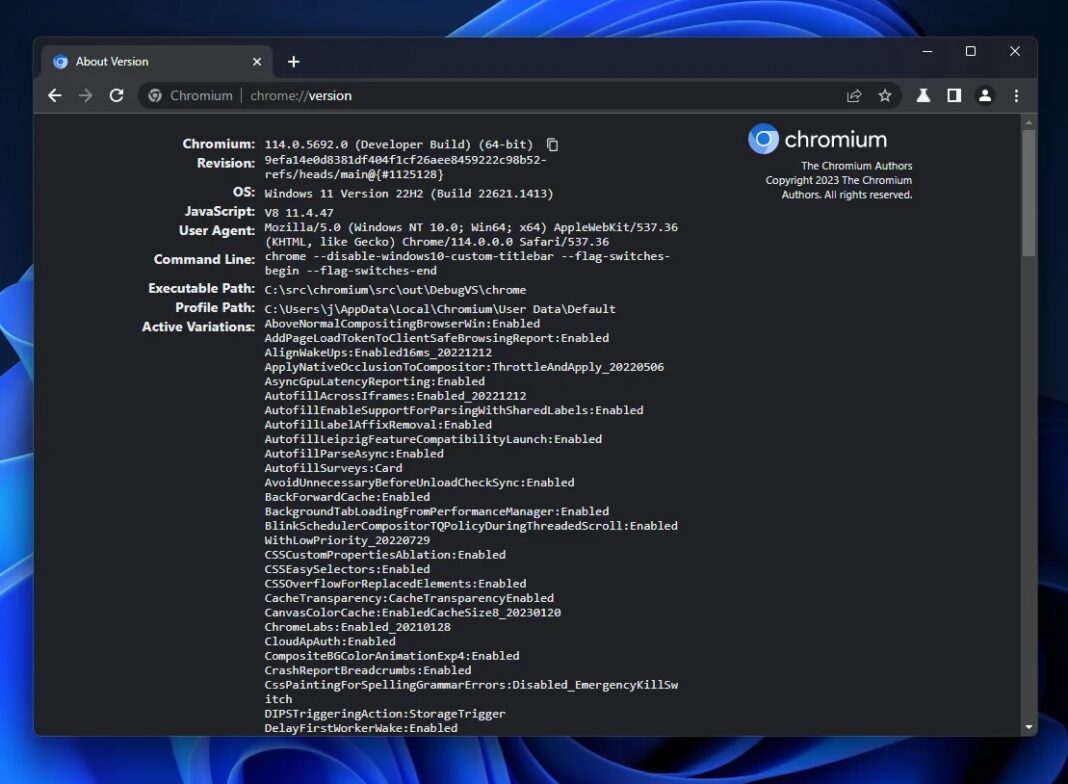
Task: Bookmark this page with the star icon
Action: [885, 95]
